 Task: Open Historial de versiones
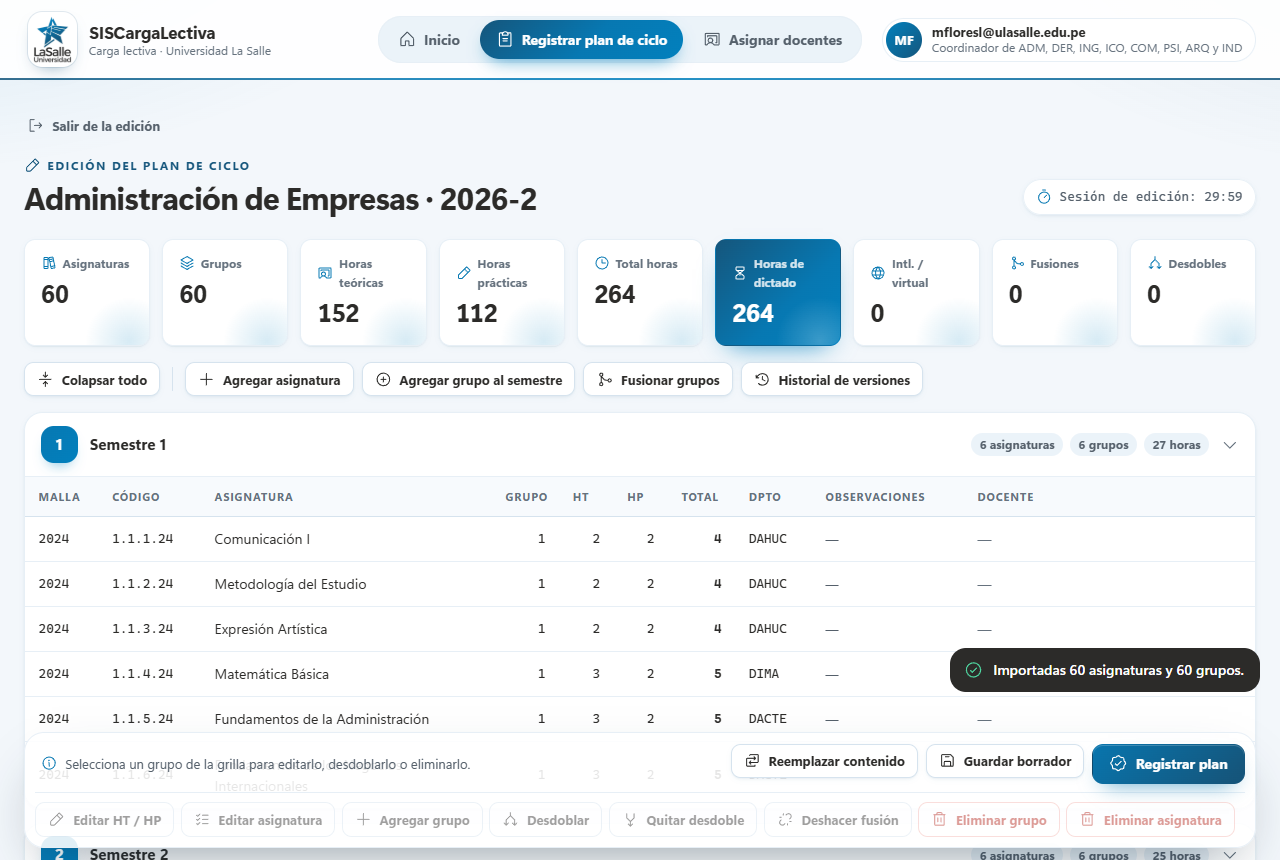832,380
